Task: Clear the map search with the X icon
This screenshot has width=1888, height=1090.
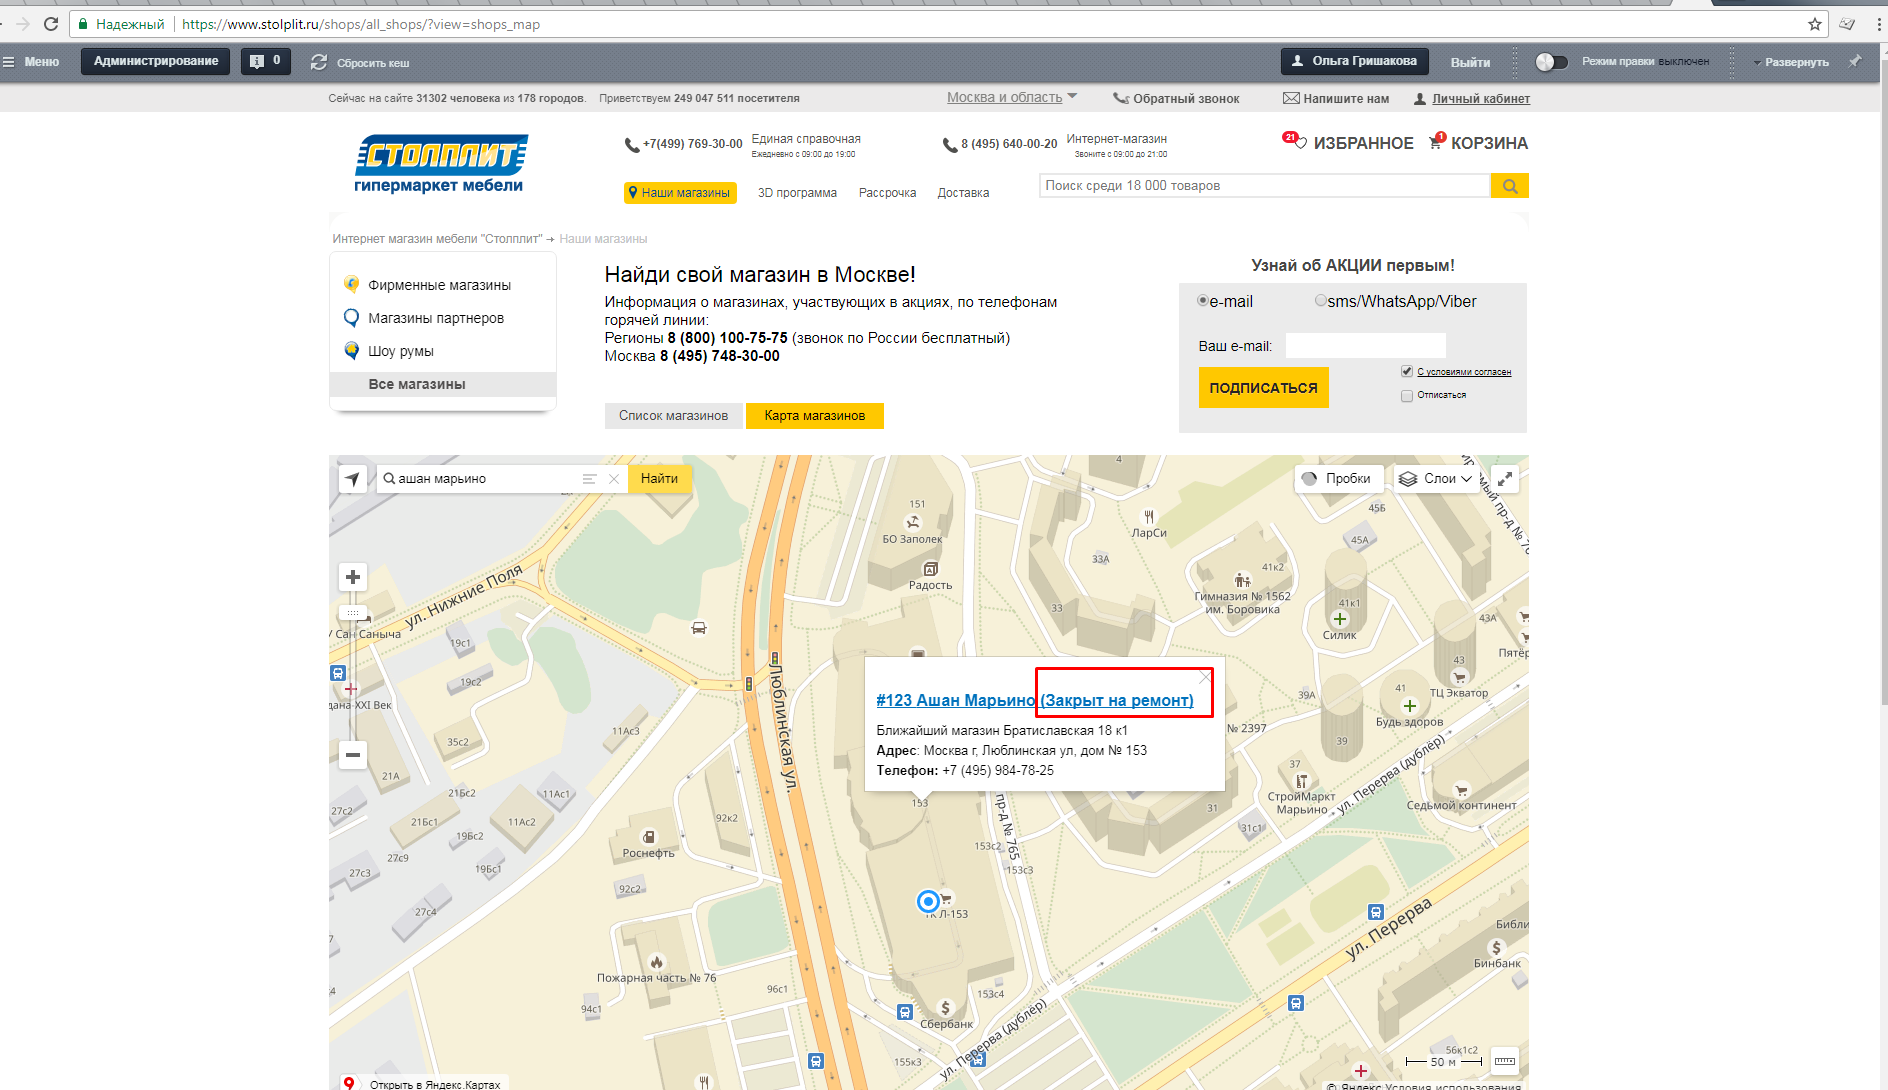Action: (x=614, y=479)
